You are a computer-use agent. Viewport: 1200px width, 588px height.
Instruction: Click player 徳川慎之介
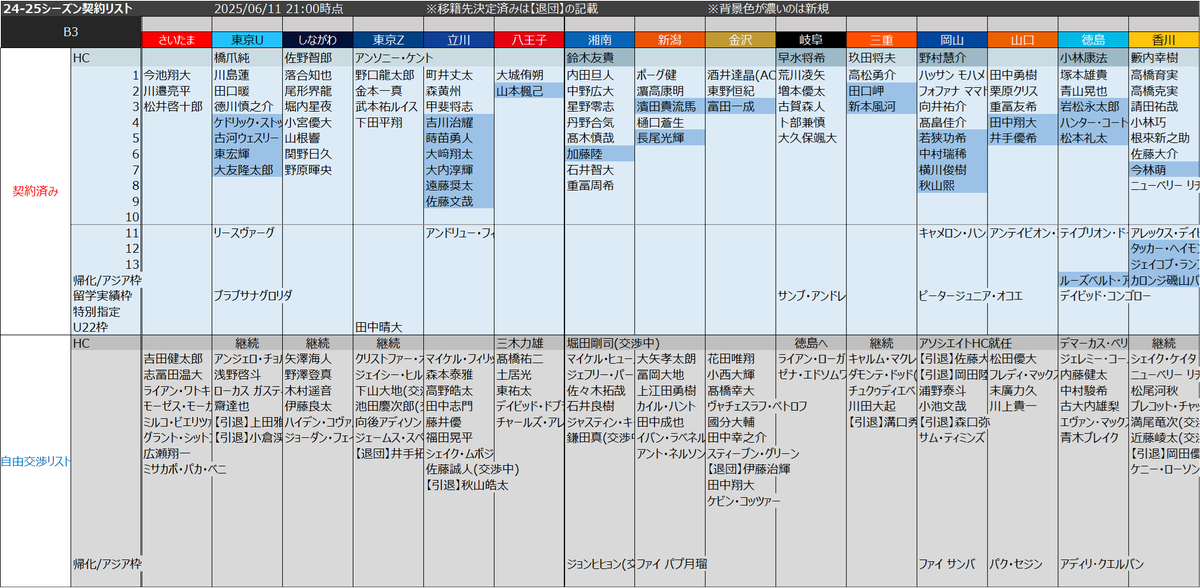243,105
